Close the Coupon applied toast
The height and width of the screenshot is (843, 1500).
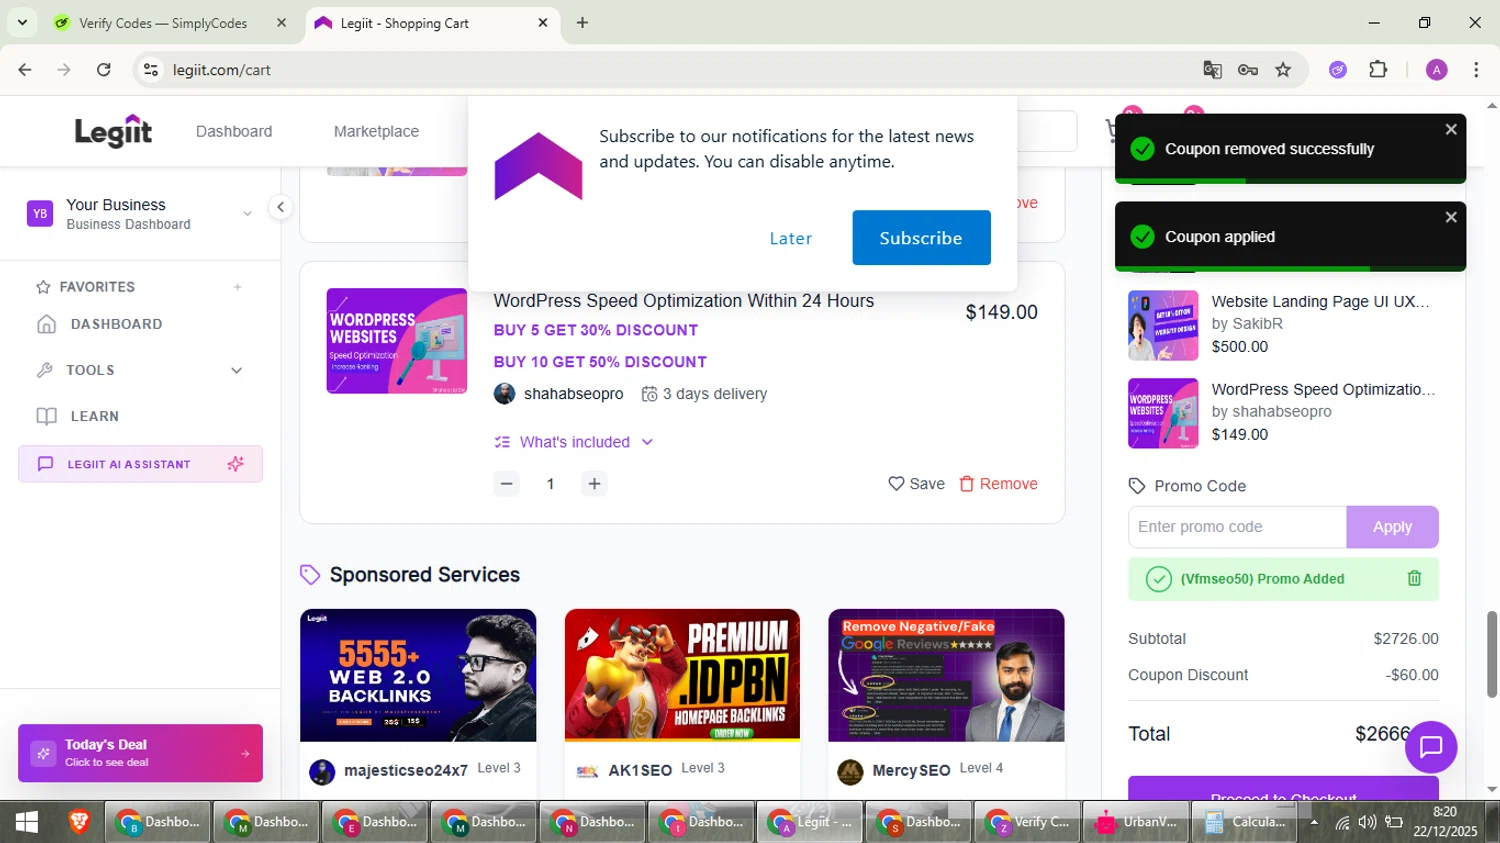(1451, 217)
